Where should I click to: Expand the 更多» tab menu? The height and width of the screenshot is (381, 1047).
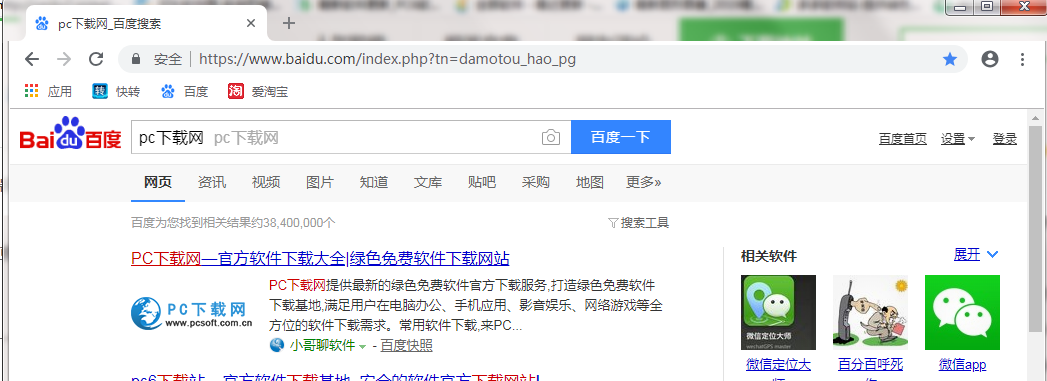point(644,182)
